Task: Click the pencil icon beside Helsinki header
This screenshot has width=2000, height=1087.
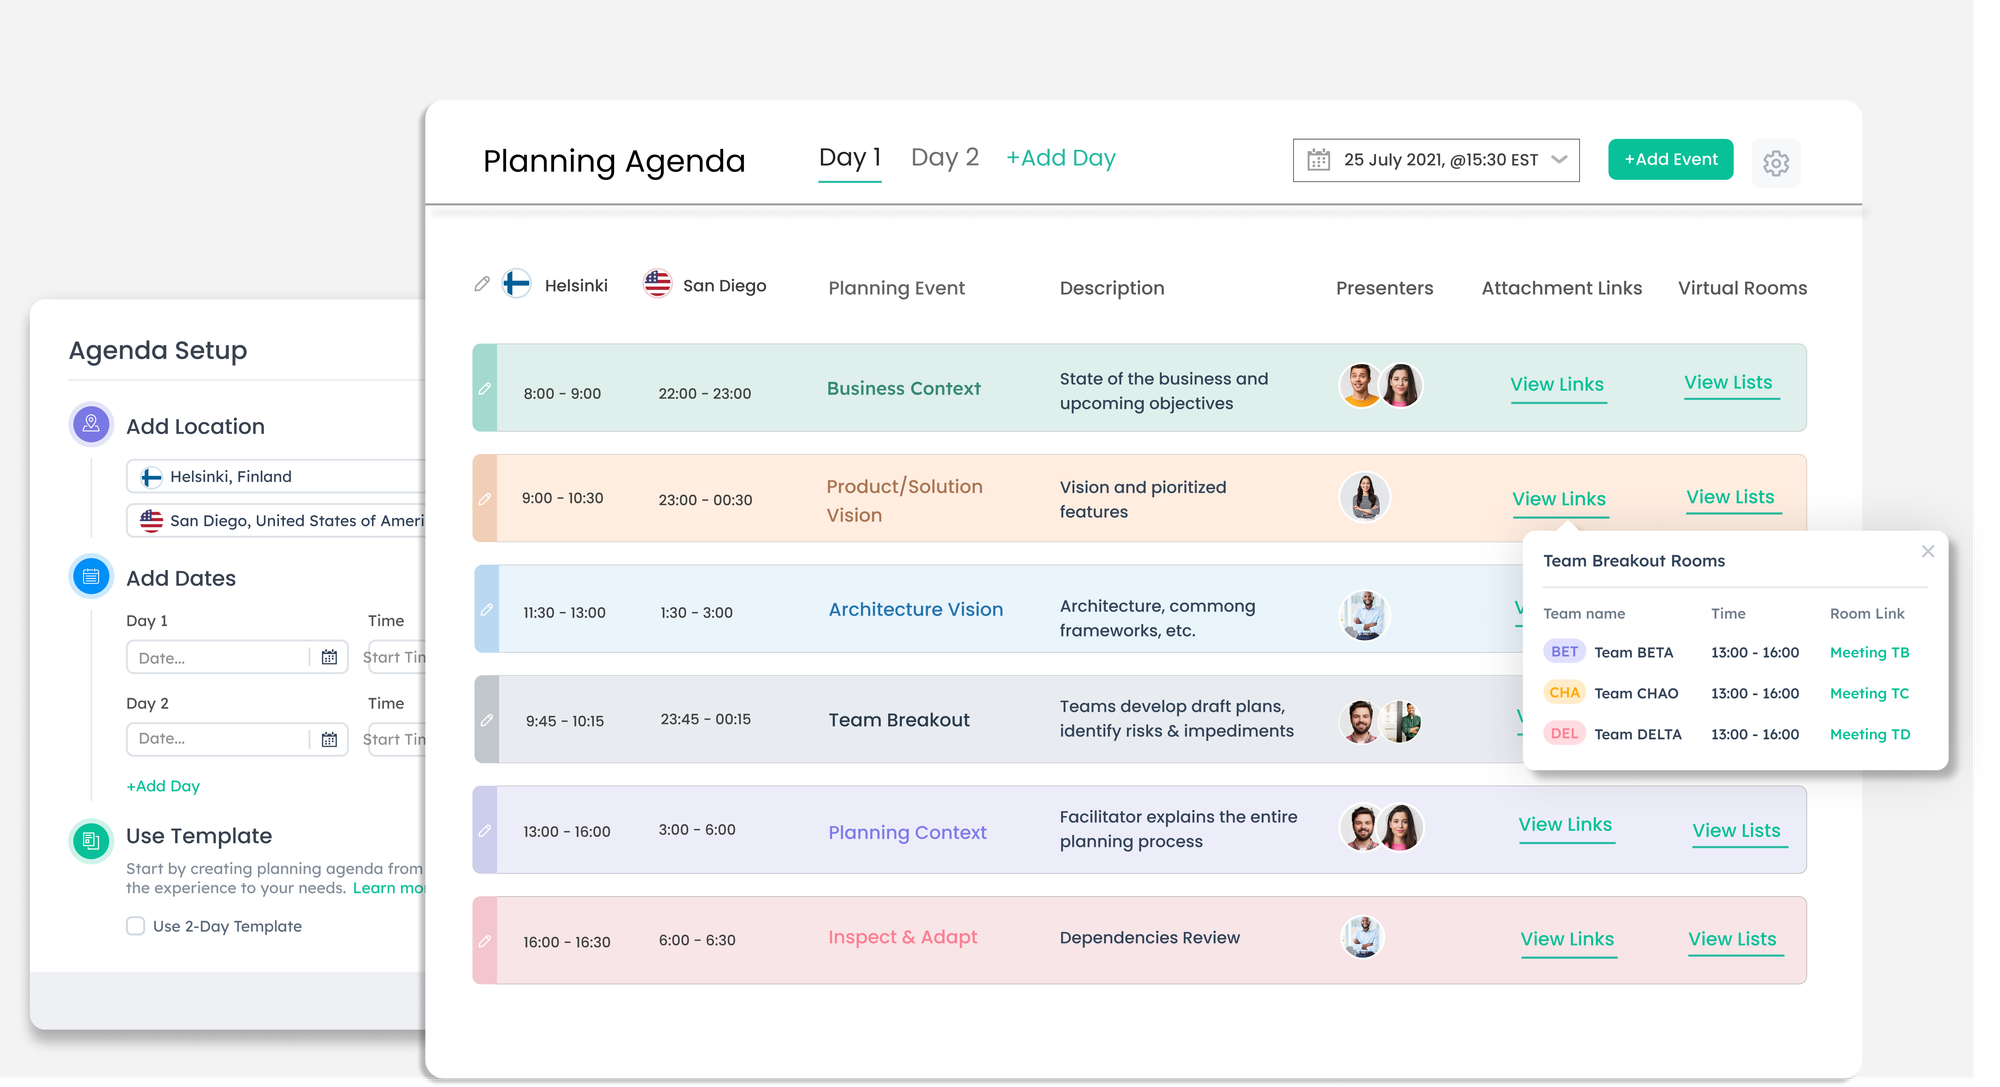Action: [x=482, y=284]
